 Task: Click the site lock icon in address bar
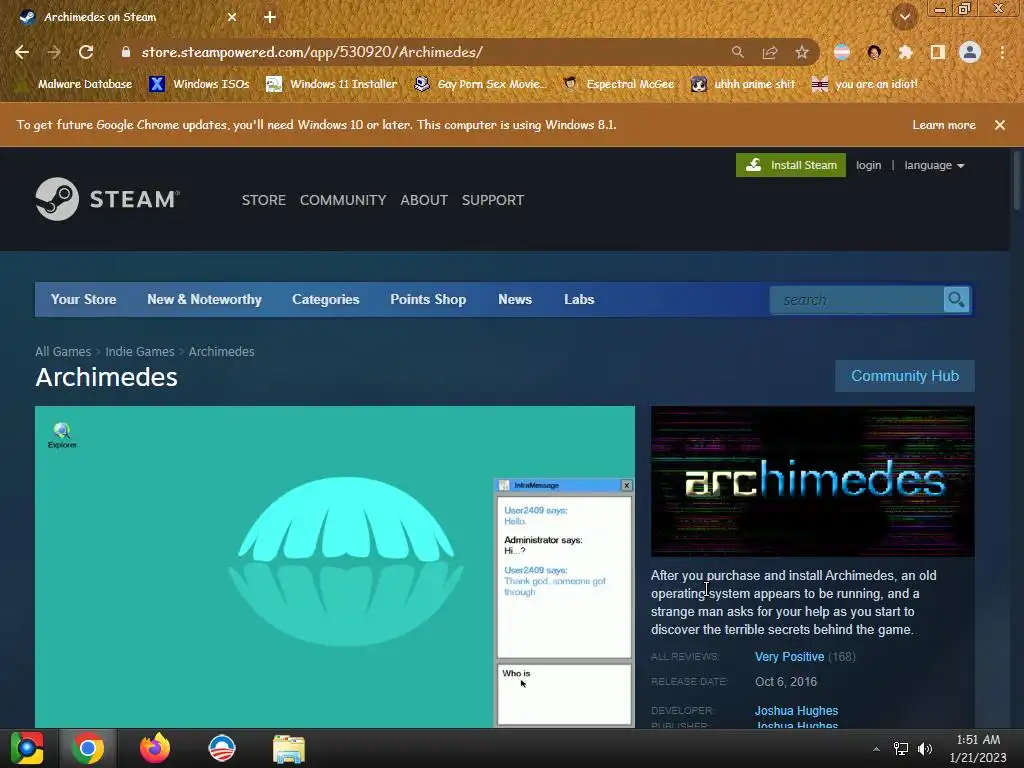click(126, 52)
